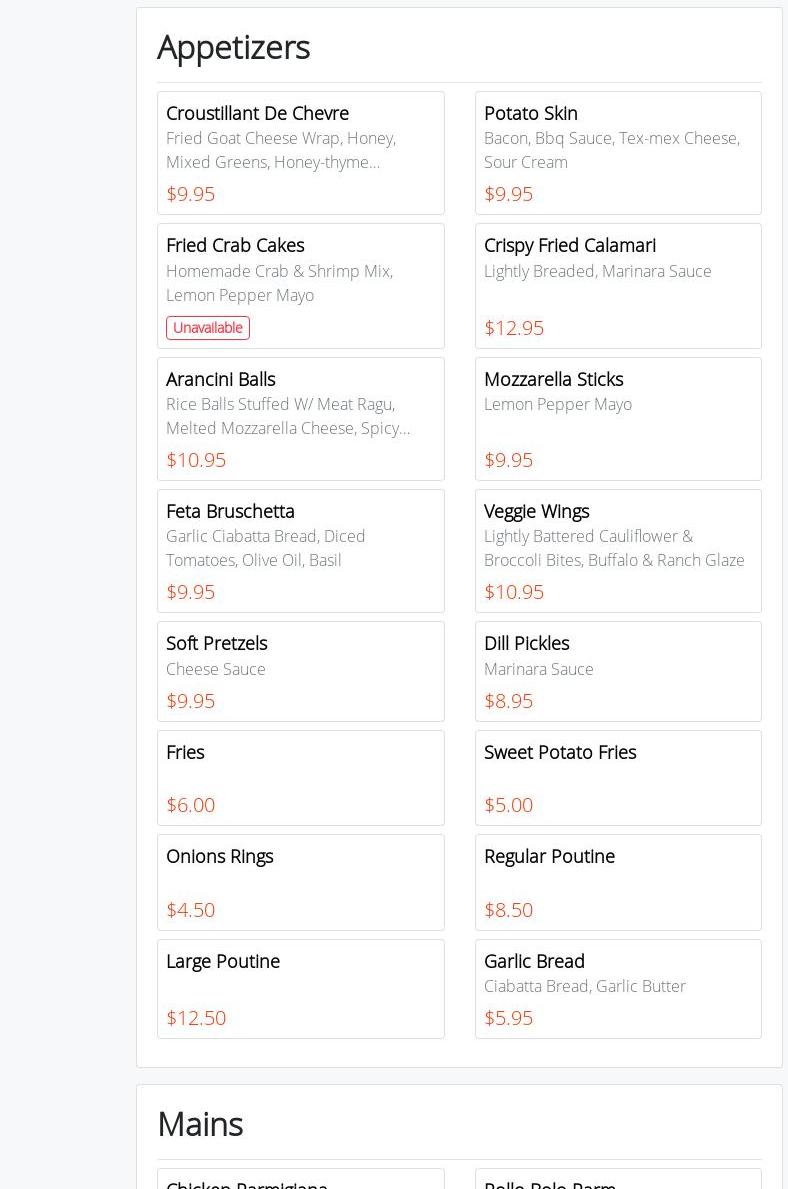Click the $12.95 price on Crispy Fried Calamari
This screenshot has width=788, height=1189.
point(514,328)
